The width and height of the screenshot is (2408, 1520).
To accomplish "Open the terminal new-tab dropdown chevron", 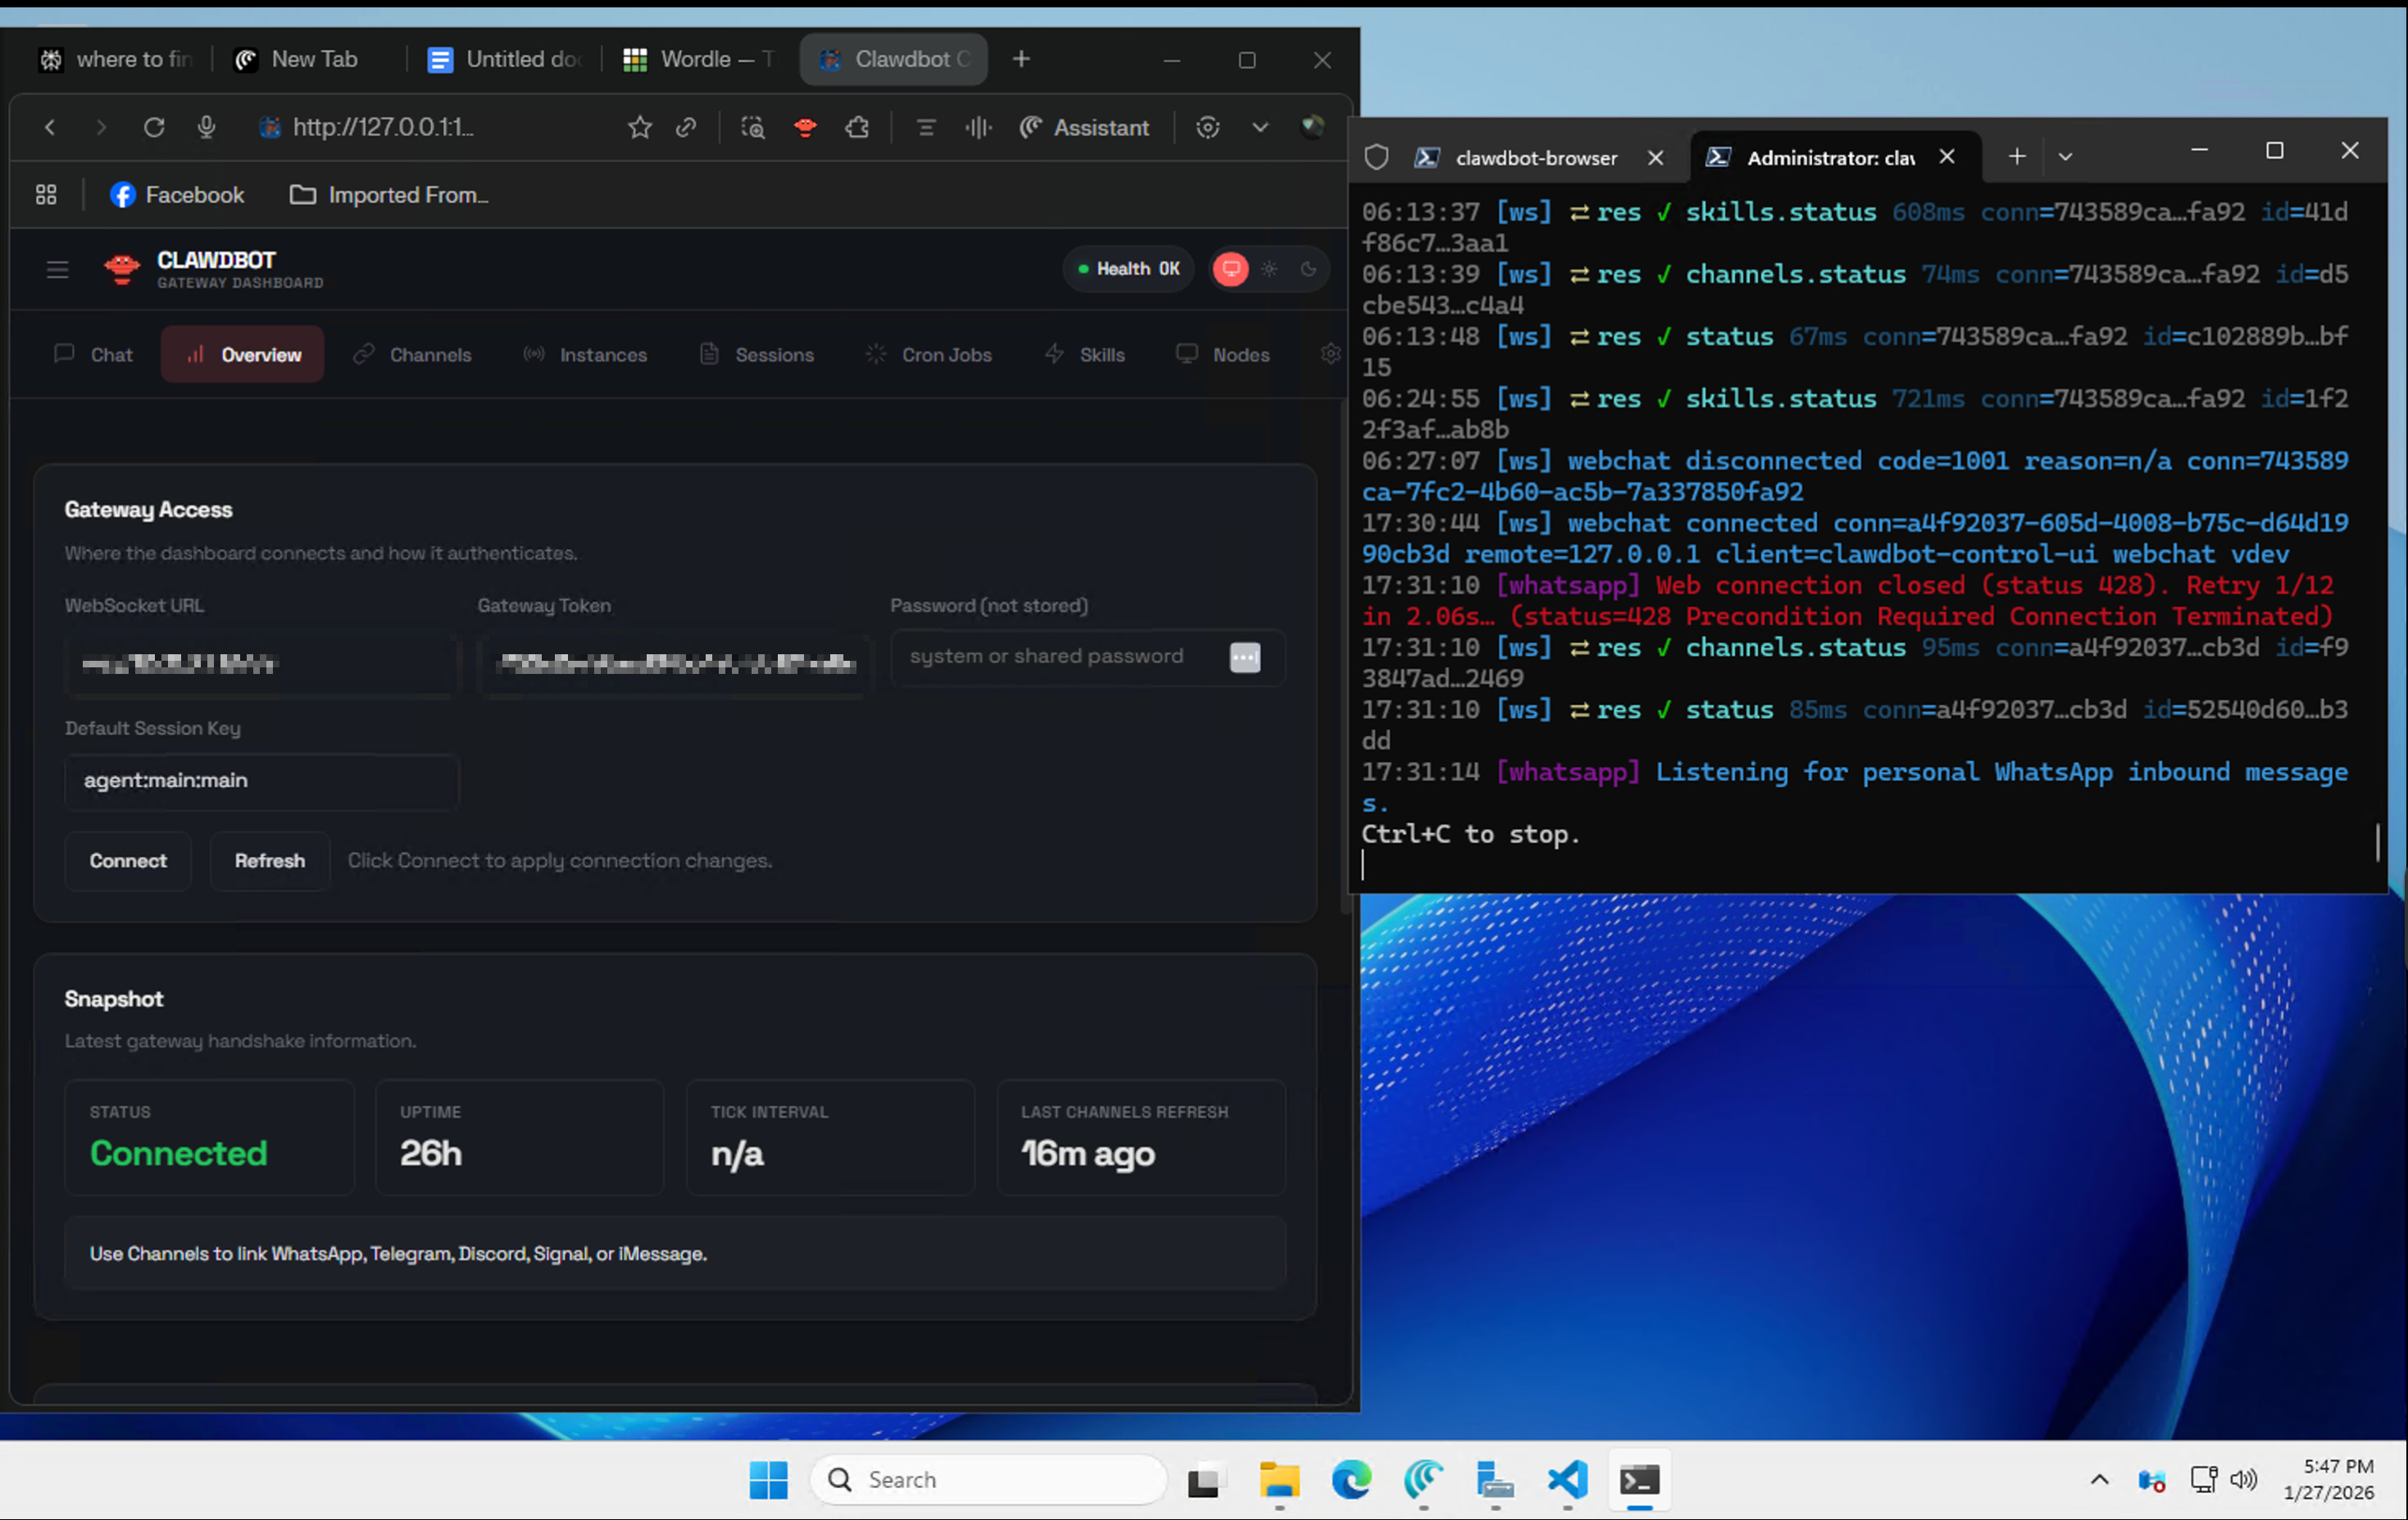I will click(x=2065, y=157).
